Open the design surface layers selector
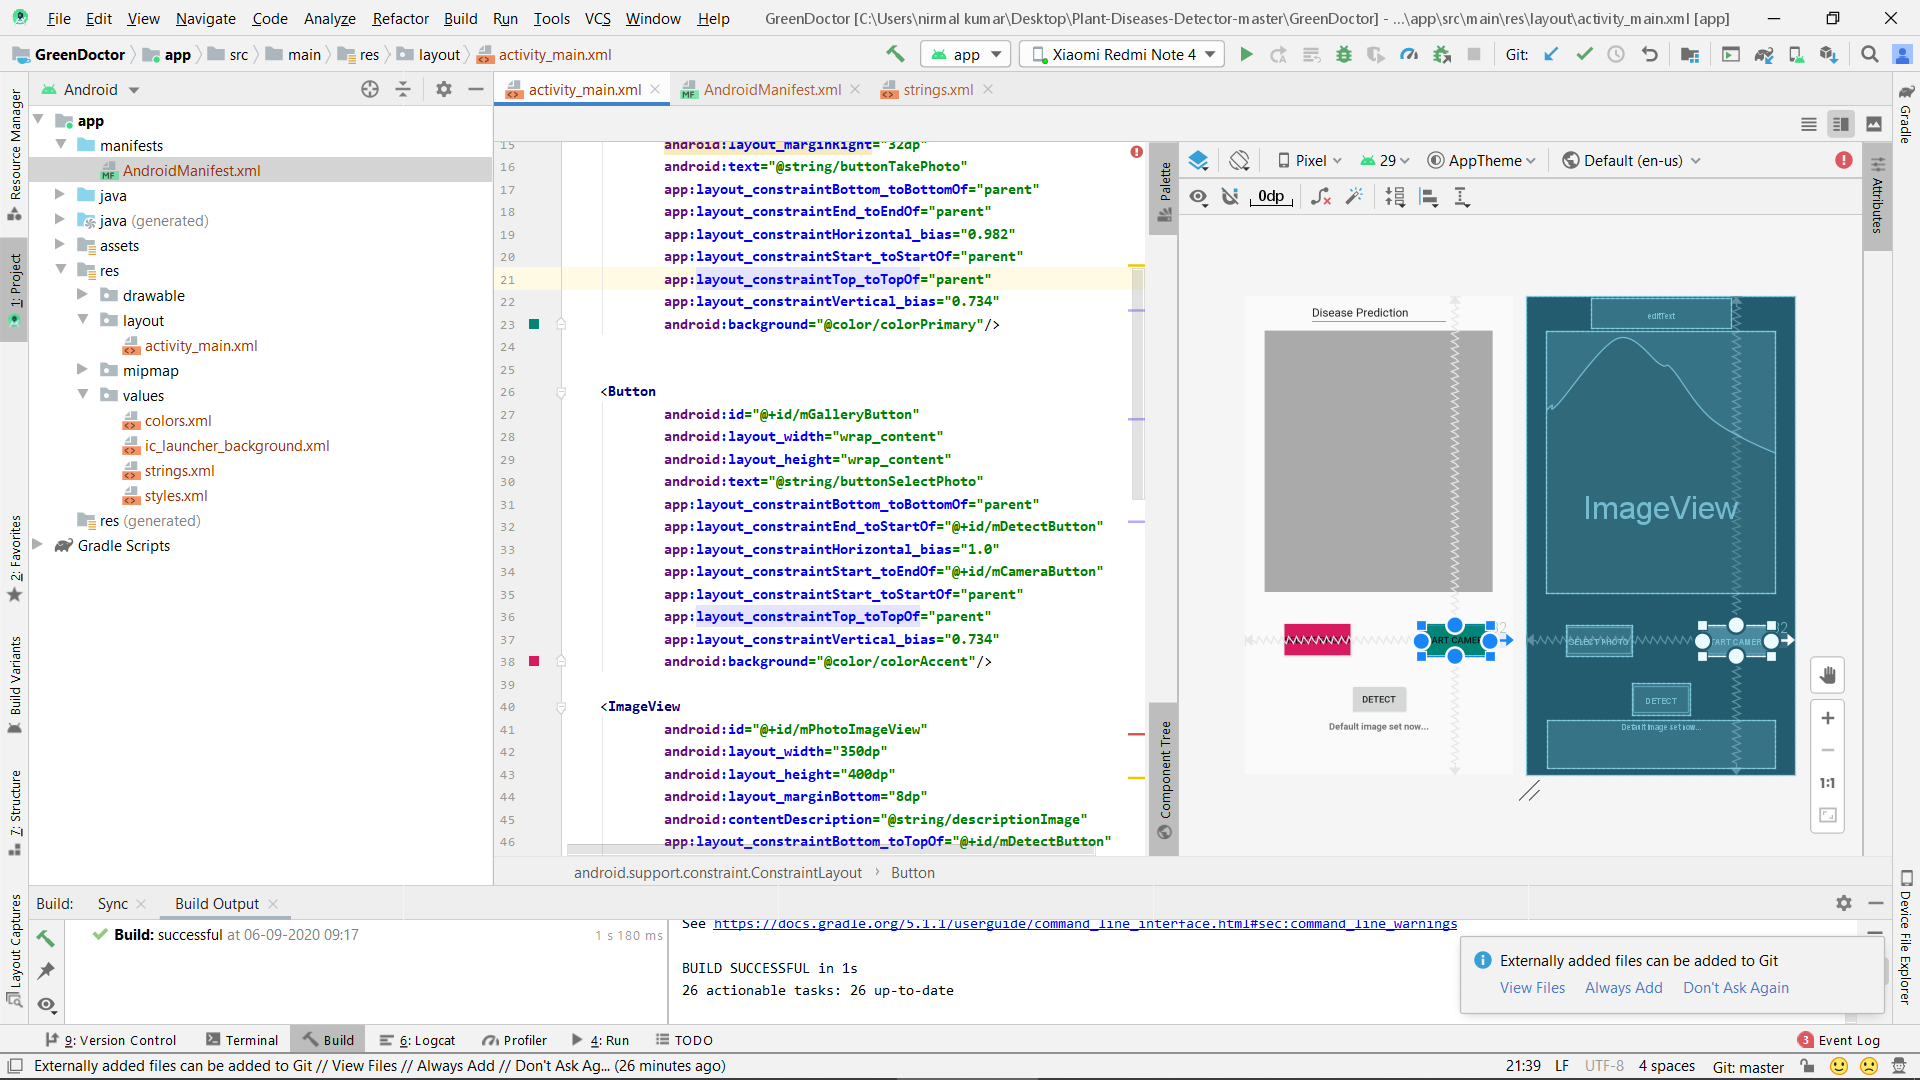Viewport: 1920px width, 1080px height. pos(1198,160)
